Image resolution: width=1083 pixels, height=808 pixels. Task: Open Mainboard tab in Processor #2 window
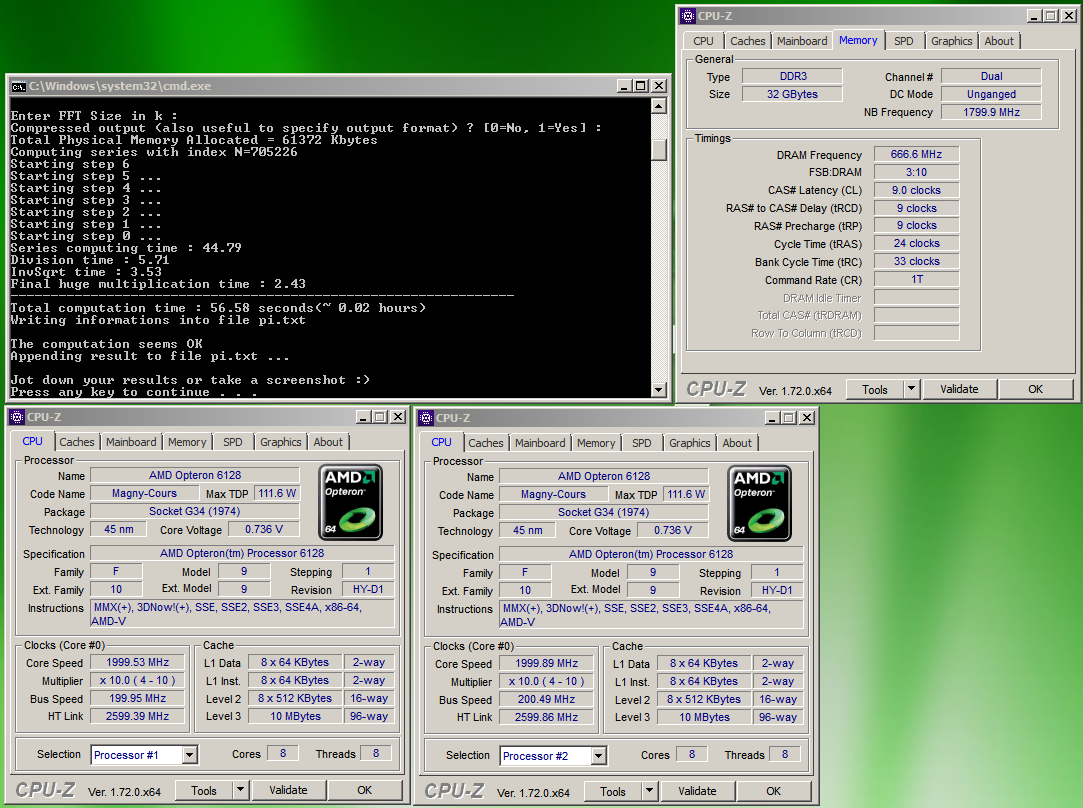coord(540,443)
